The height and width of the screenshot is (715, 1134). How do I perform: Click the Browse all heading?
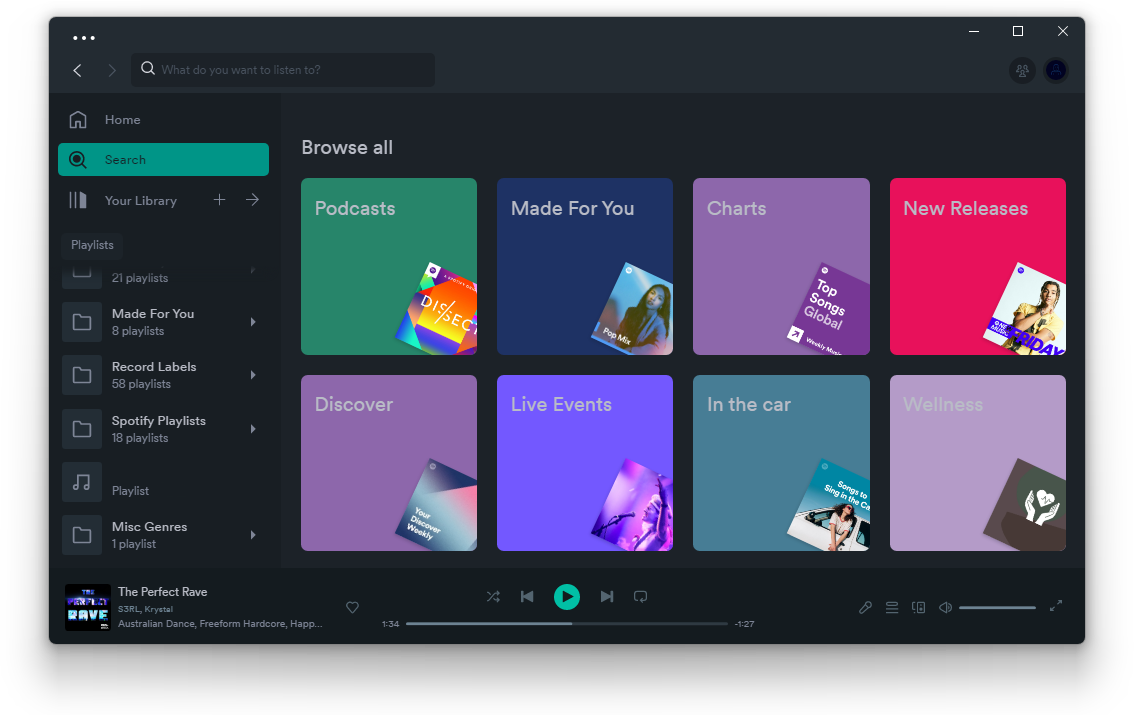pyautogui.click(x=347, y=147)
